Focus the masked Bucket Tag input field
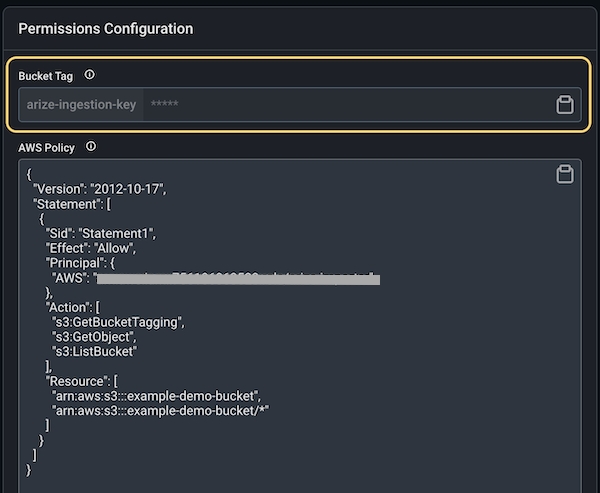The width and height of the screenshot is (600, 493). (340, 104)
